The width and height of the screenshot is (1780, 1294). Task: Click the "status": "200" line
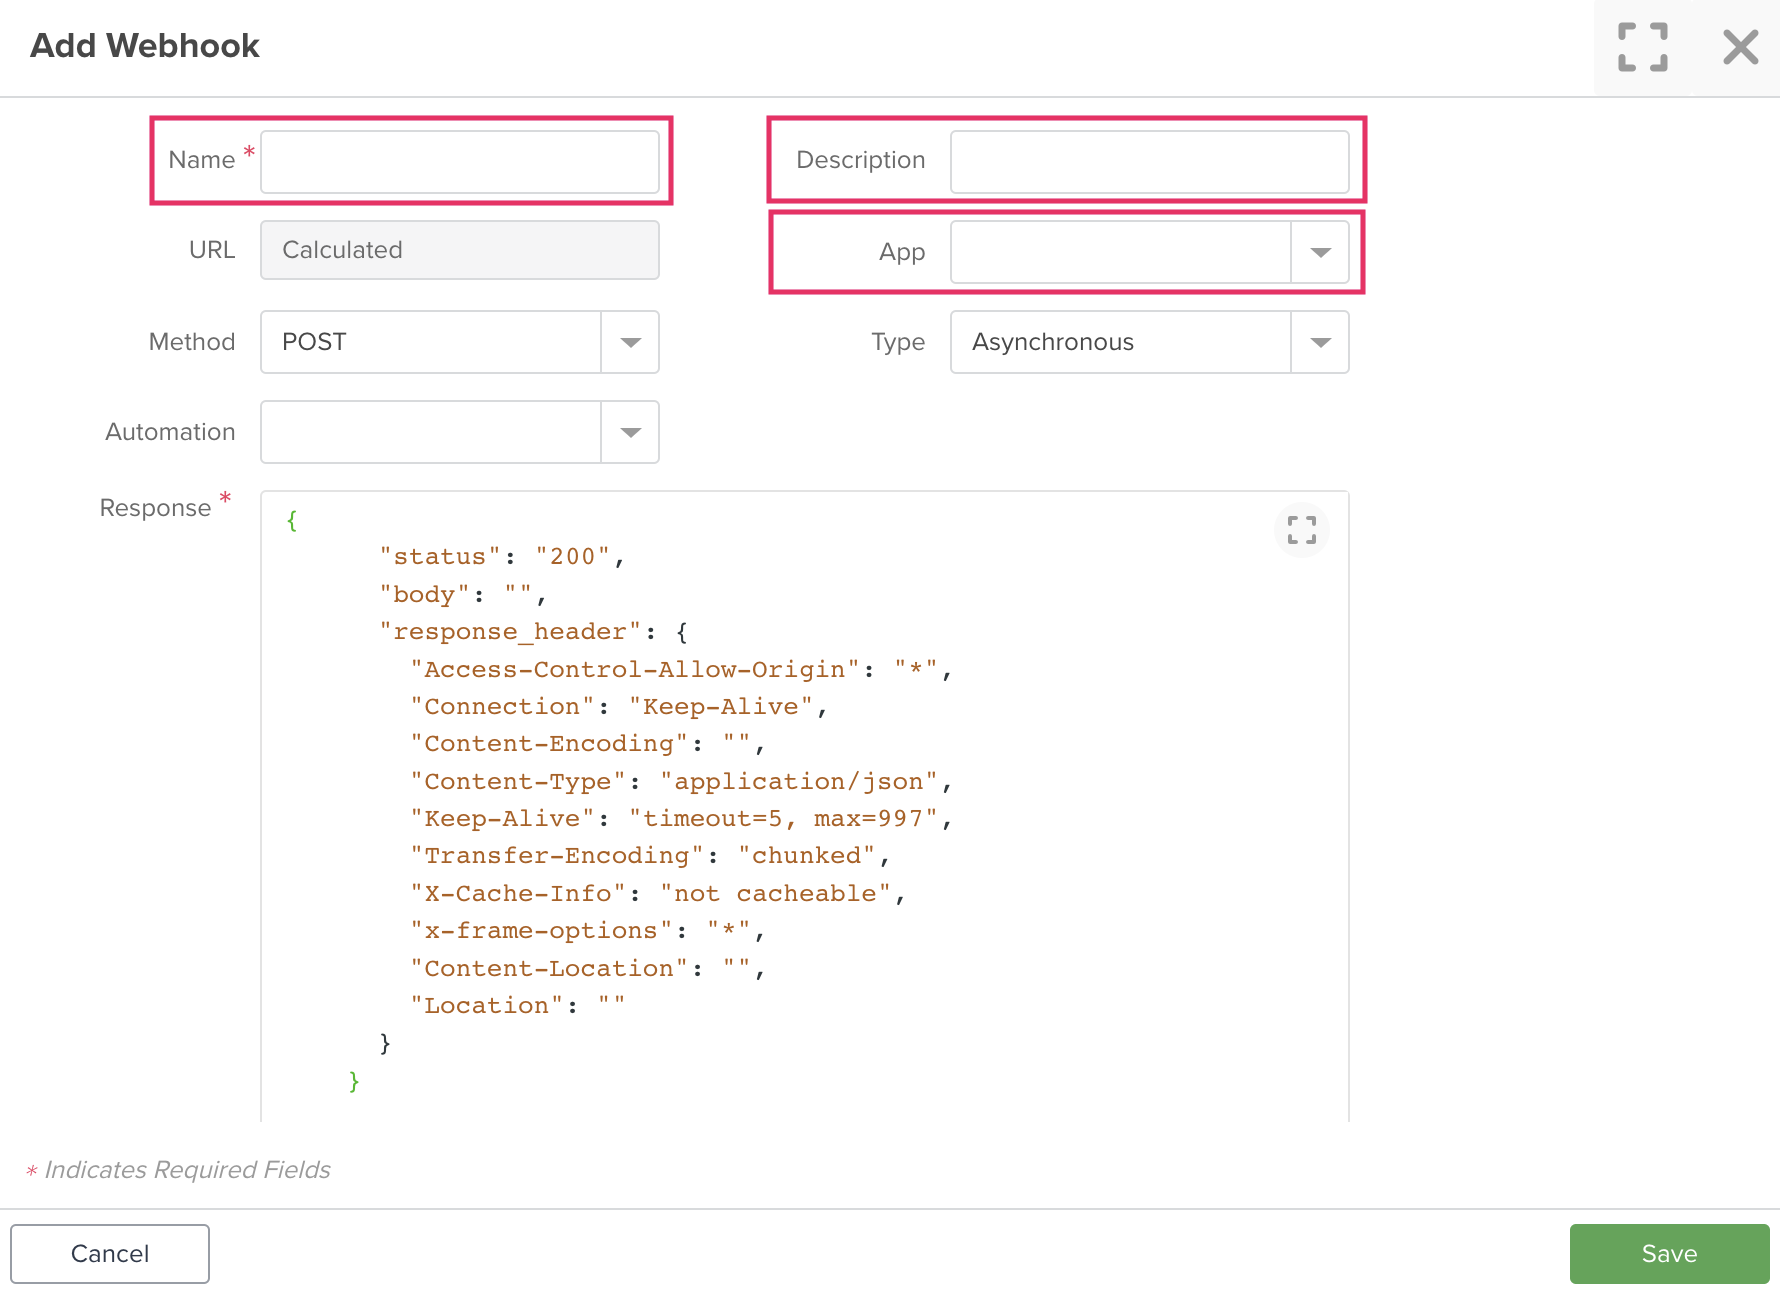coord(503,557)
